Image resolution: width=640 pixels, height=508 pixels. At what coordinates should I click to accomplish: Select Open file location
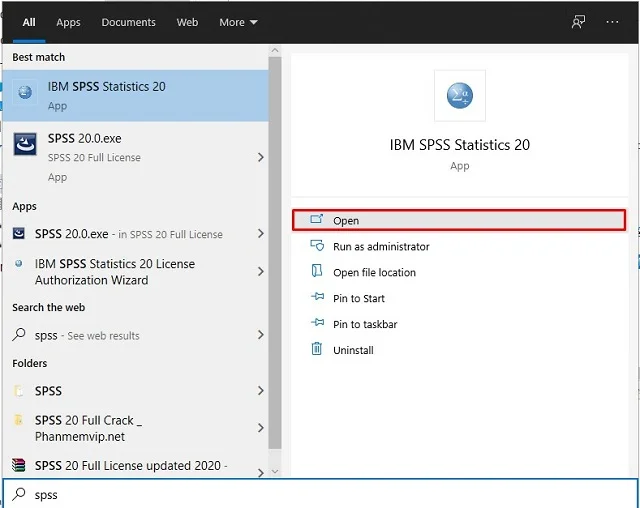coord(459,272)
